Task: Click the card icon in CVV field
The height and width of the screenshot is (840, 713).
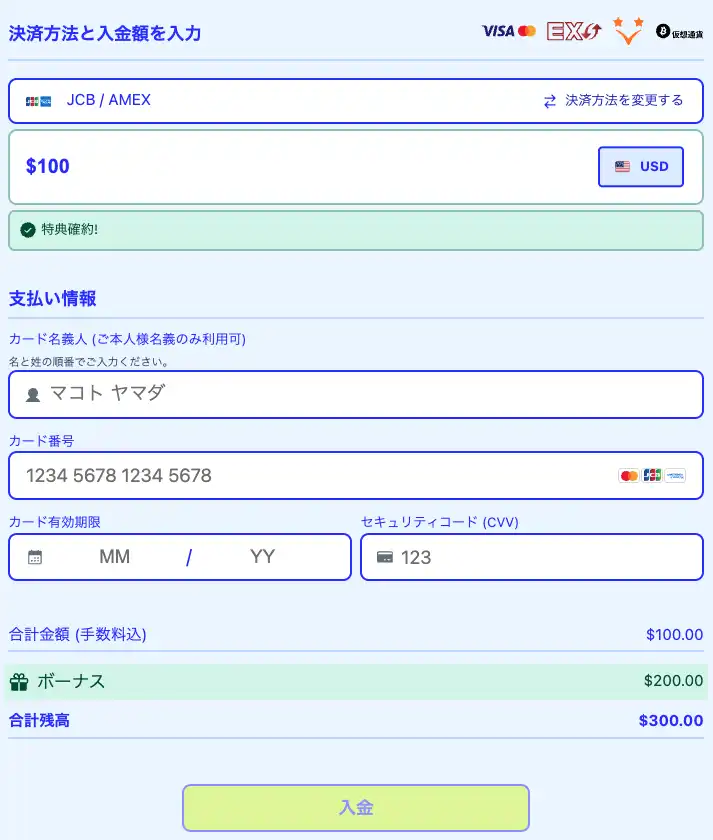Action: coord(385,558)
